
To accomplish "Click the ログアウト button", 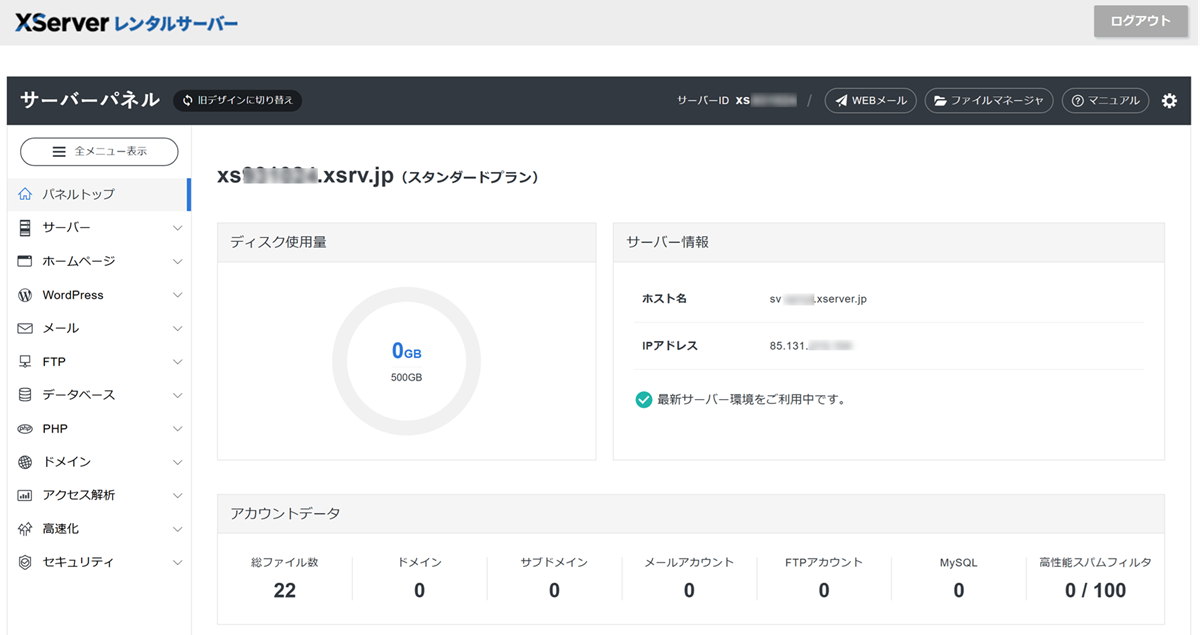I will click(x=1140, y=21).
